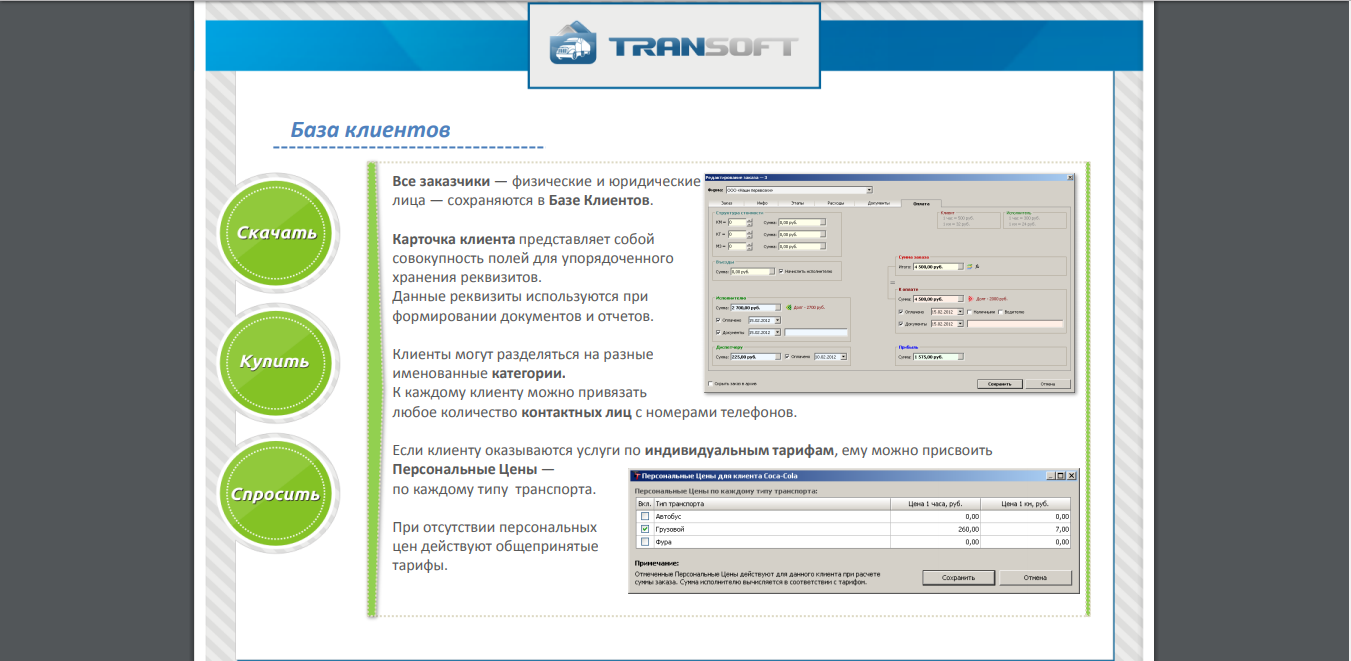Click the text field beside the Документы checkbox
1351x661 pixels.
point(1016,324)
